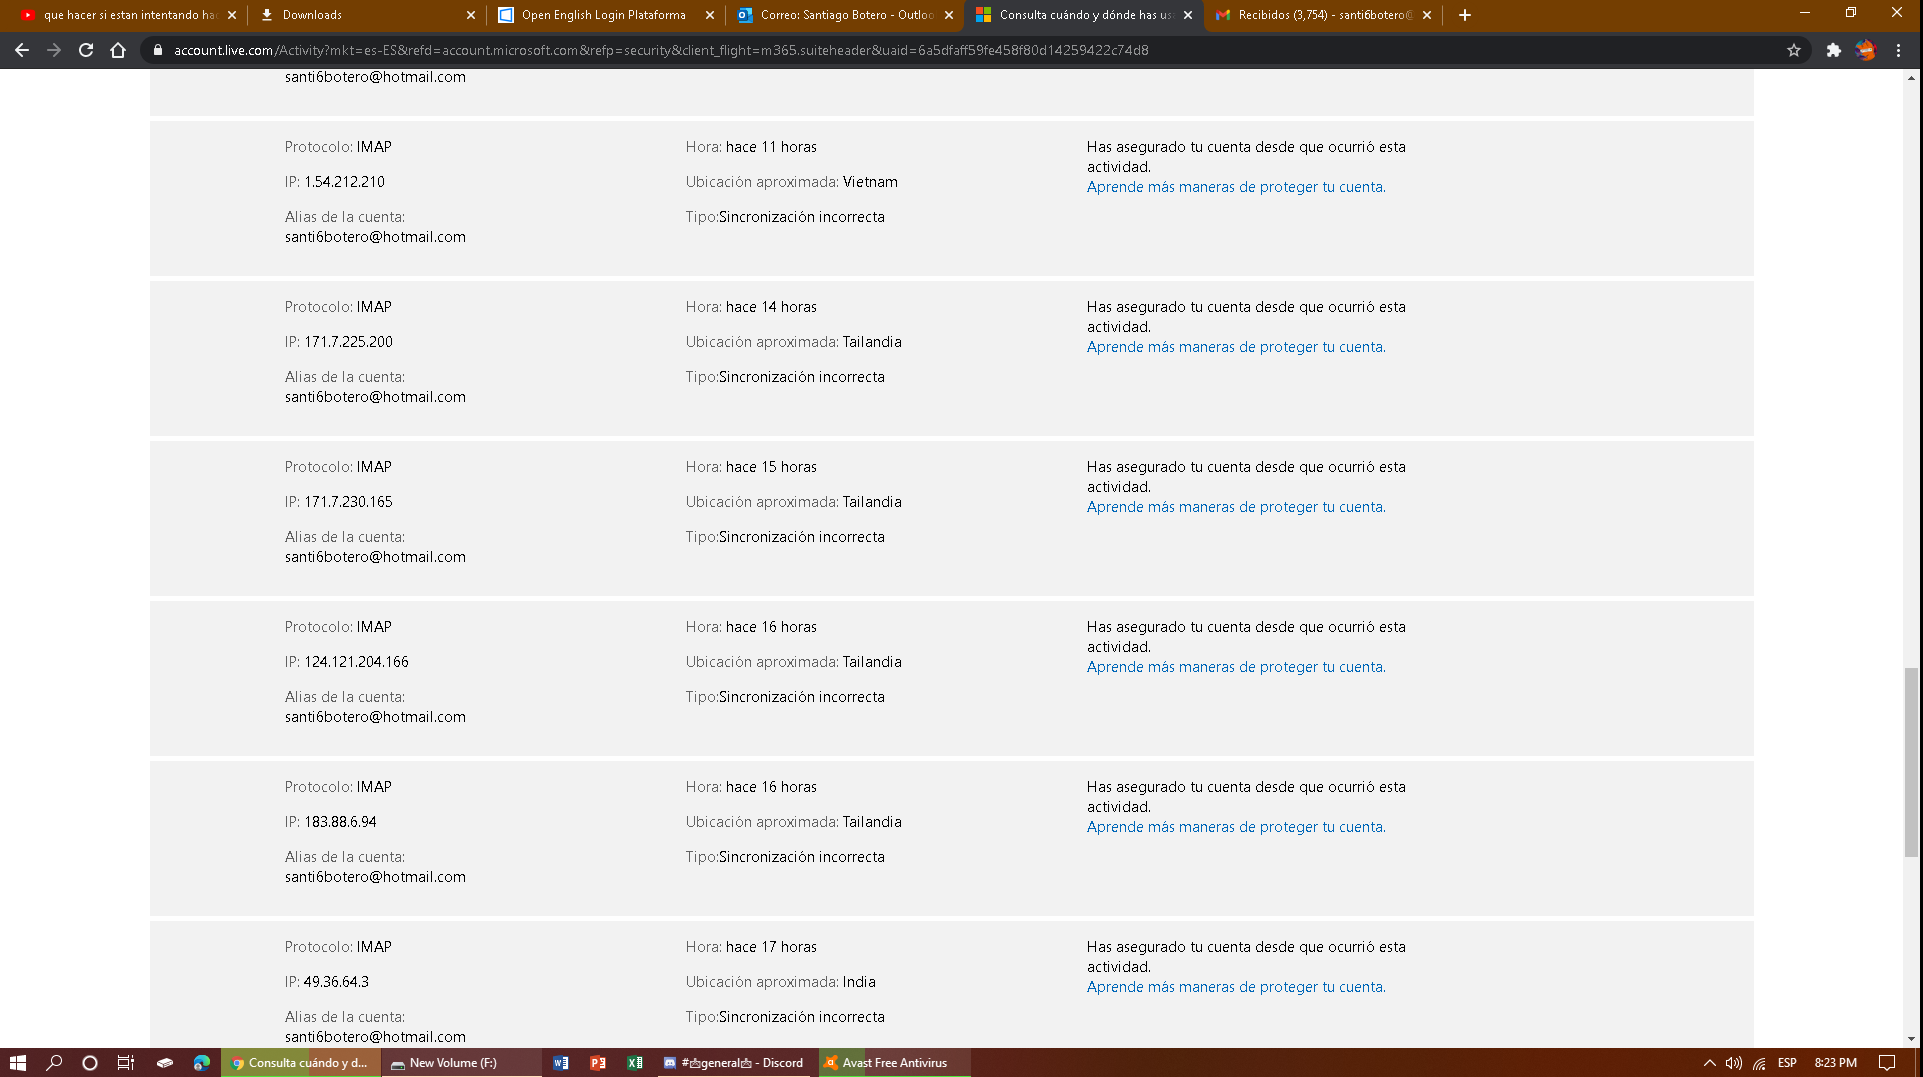This screenshot has width=1923, height=1077.
Task: Click the scrollbar down arrow
Action: pyautogui.click(x=1911, y=1039)
